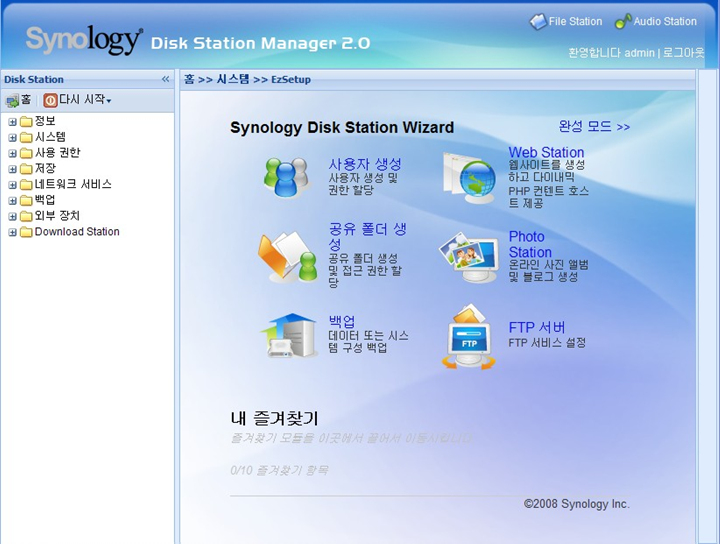Expand the 네트워크 서비스 tree node
Screen dimensions: 720x544
click(x=12, y=185)
